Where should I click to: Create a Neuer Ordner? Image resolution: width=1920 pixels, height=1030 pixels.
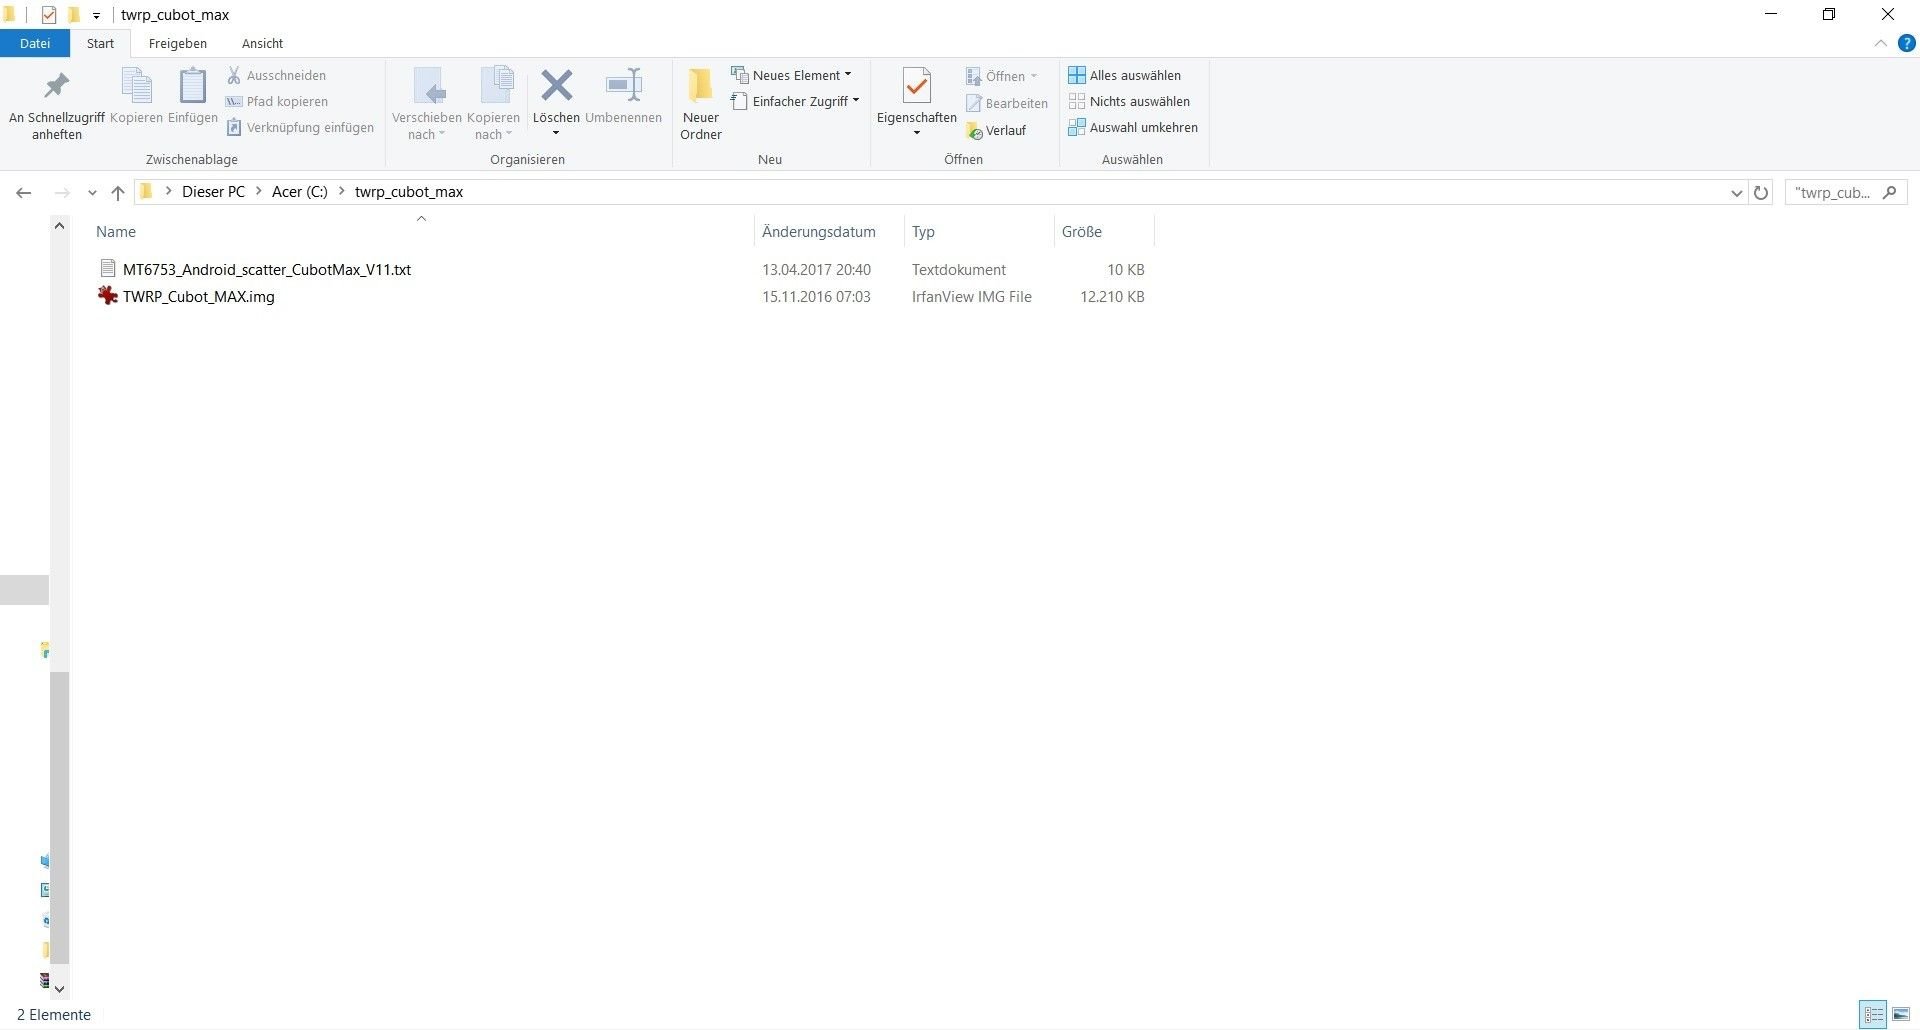[x=701, y=105]
